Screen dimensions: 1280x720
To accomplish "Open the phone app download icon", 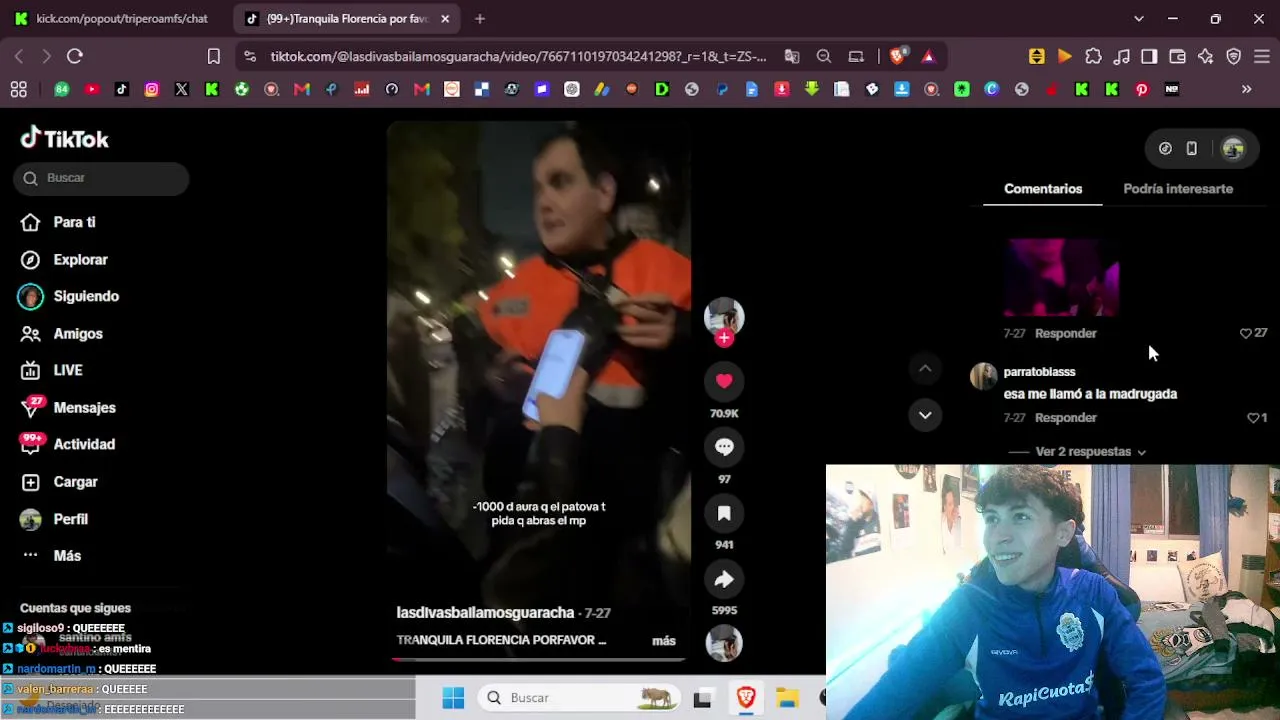I will click(1192, 149).
